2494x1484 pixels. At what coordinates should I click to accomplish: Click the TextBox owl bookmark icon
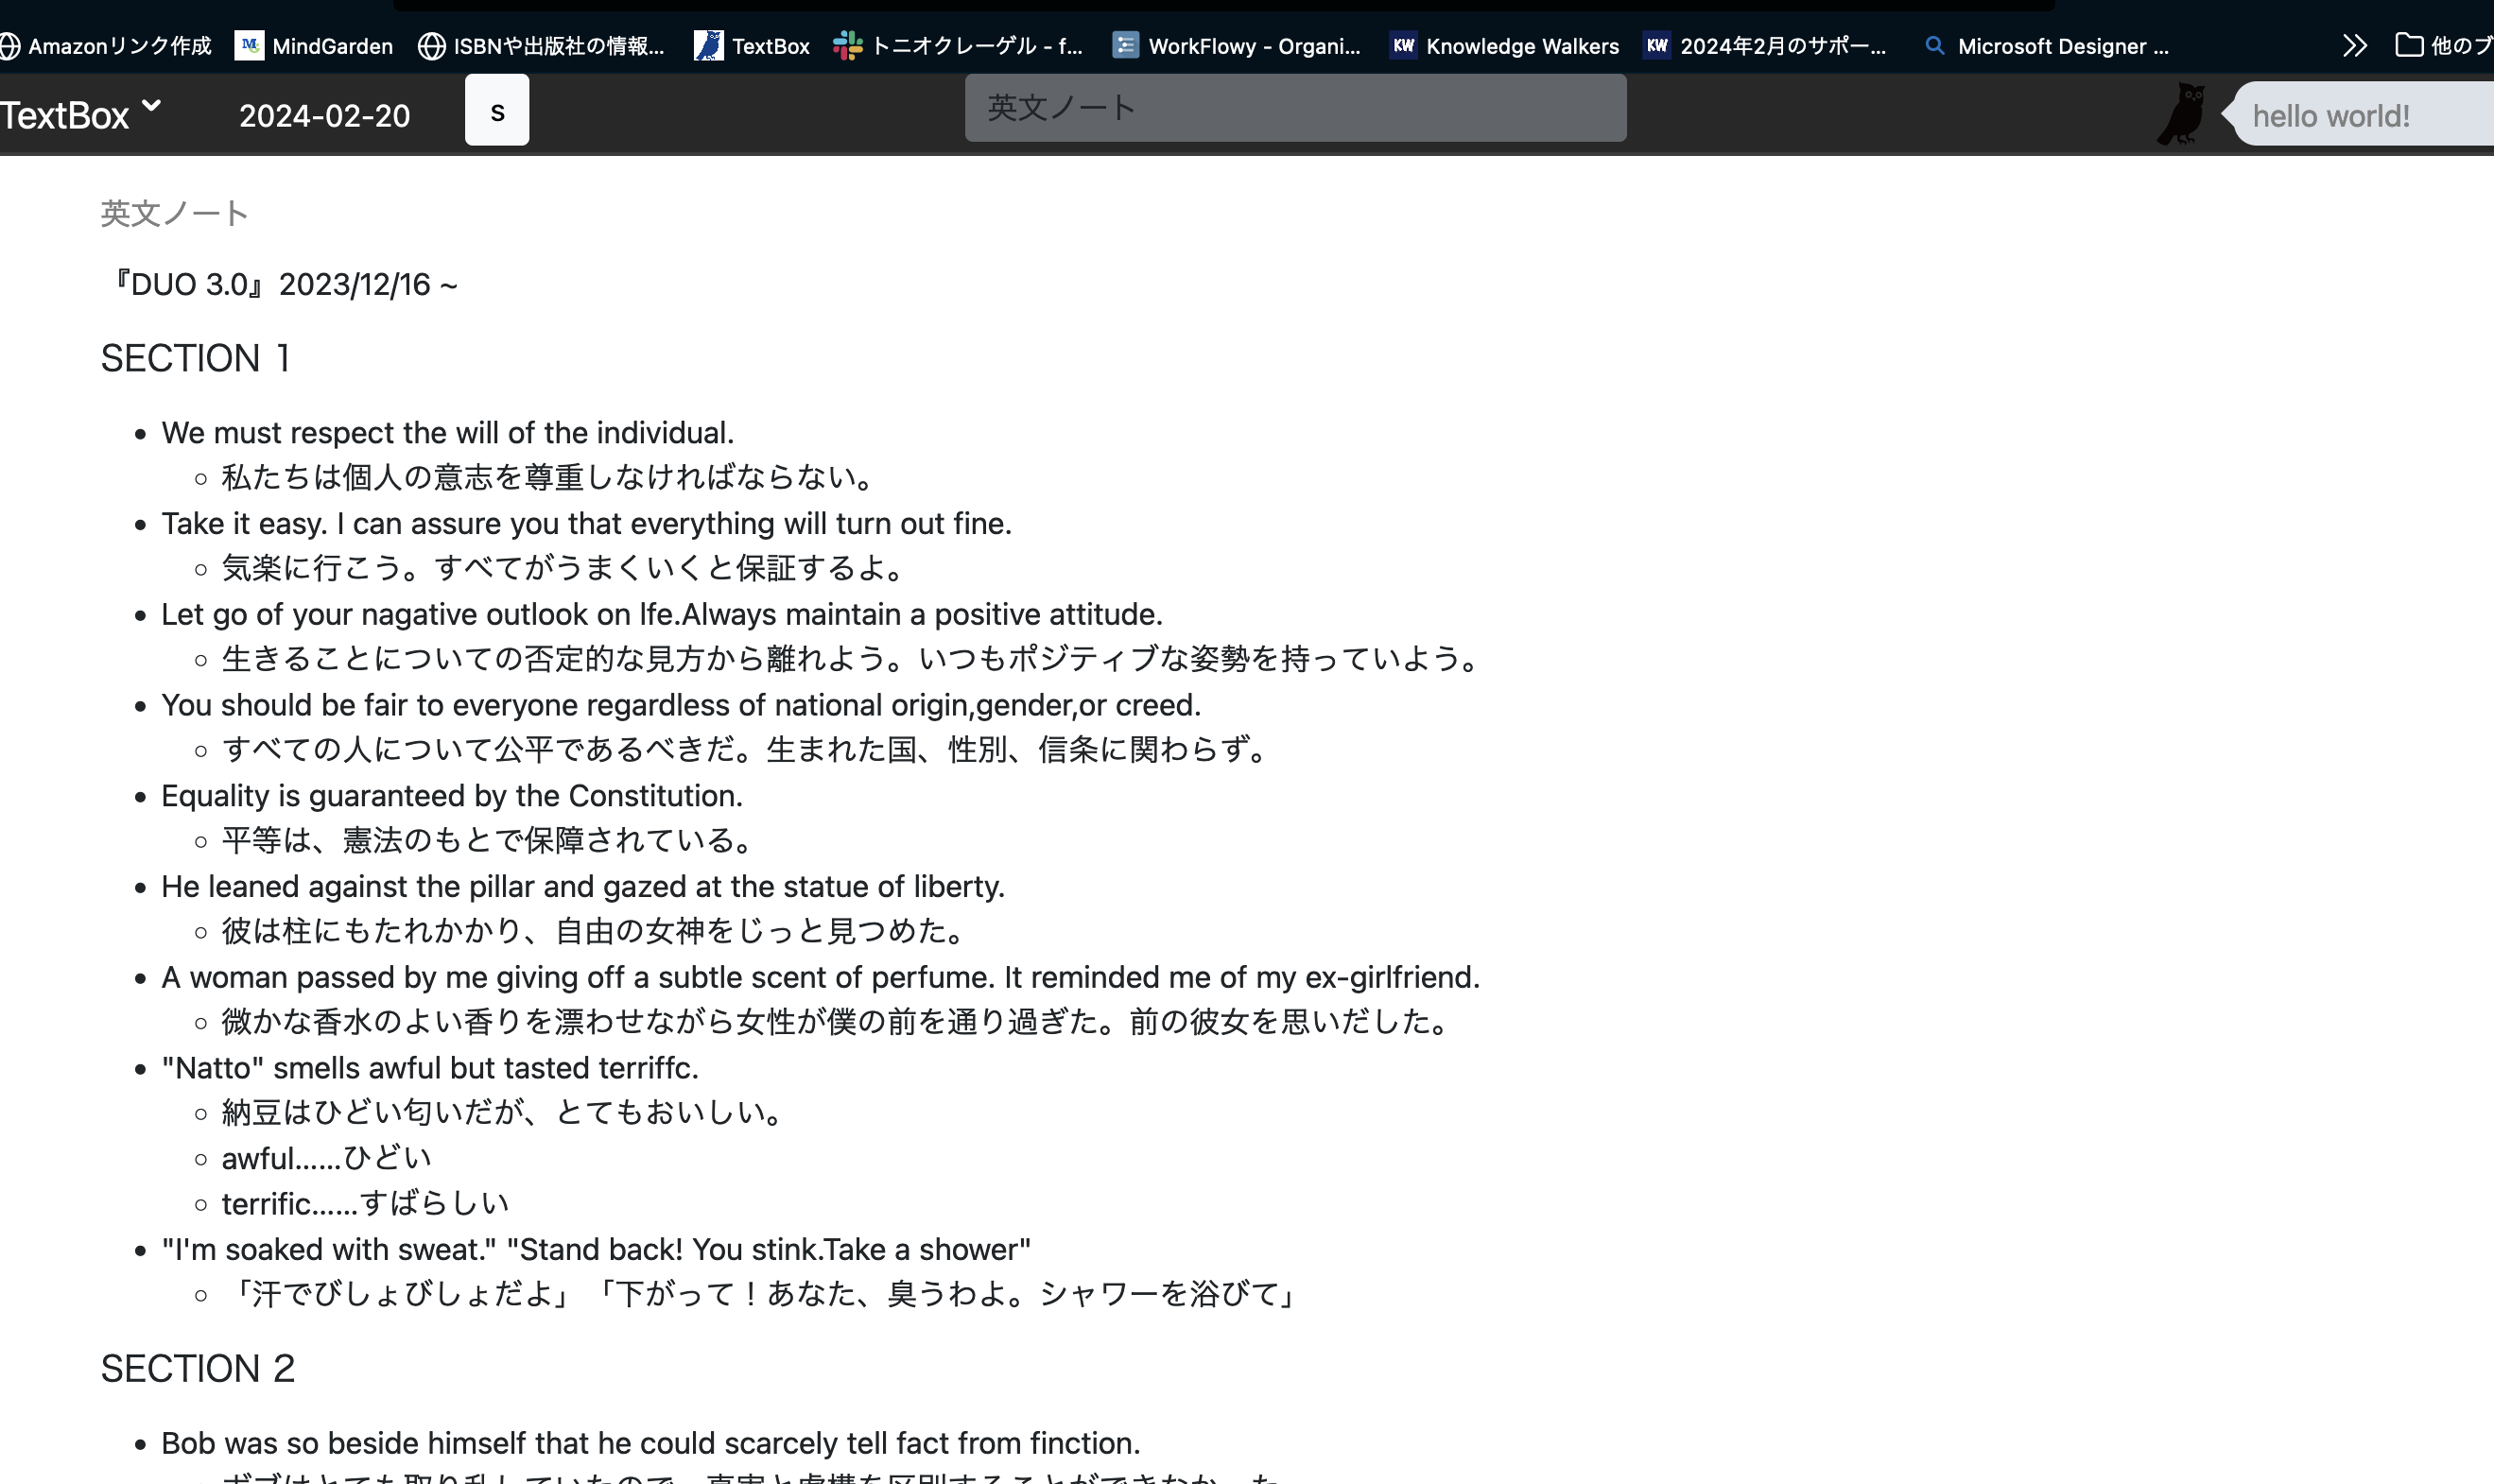tap(709, 45)
